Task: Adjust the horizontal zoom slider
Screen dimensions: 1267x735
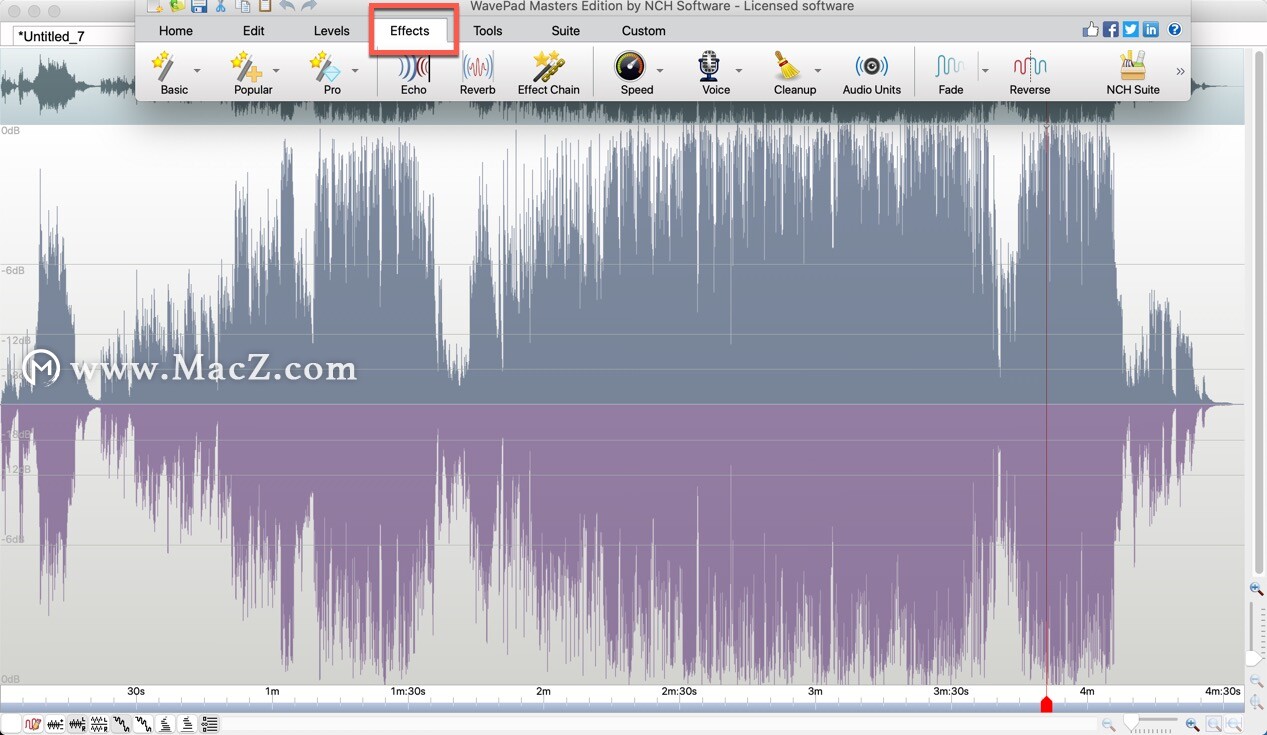Action: (x=1132, y=721)
